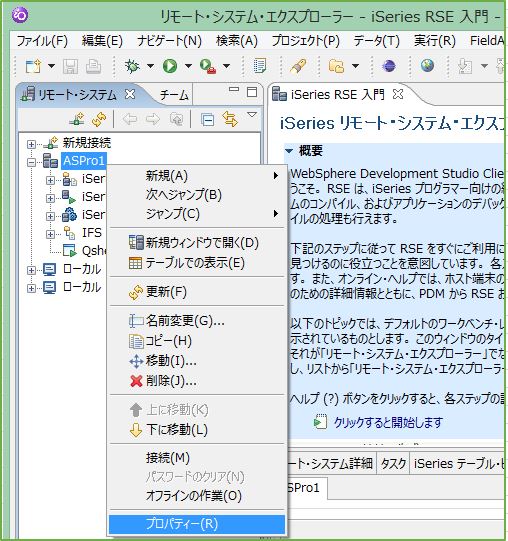Click the Print toolbar icon
The width and height of the screenshot is (508, 541).
point(93,66)
